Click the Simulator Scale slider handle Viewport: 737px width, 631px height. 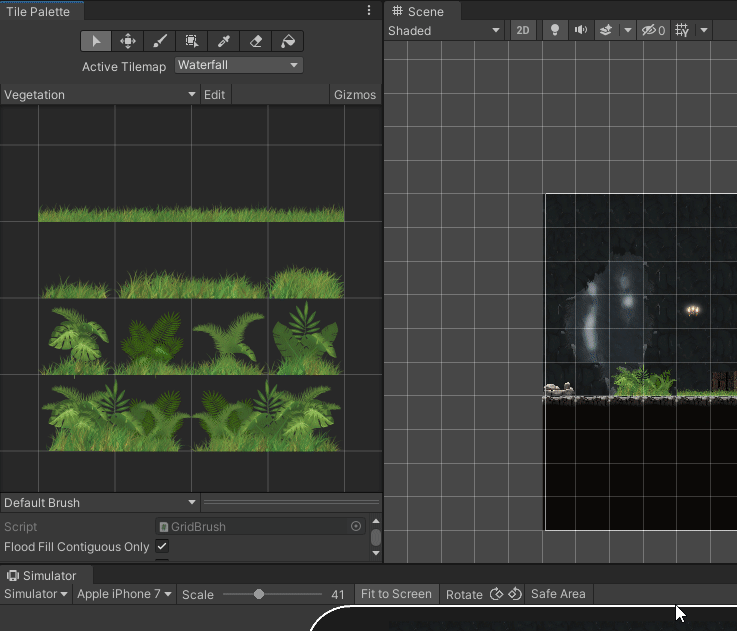tap(259, 594)
